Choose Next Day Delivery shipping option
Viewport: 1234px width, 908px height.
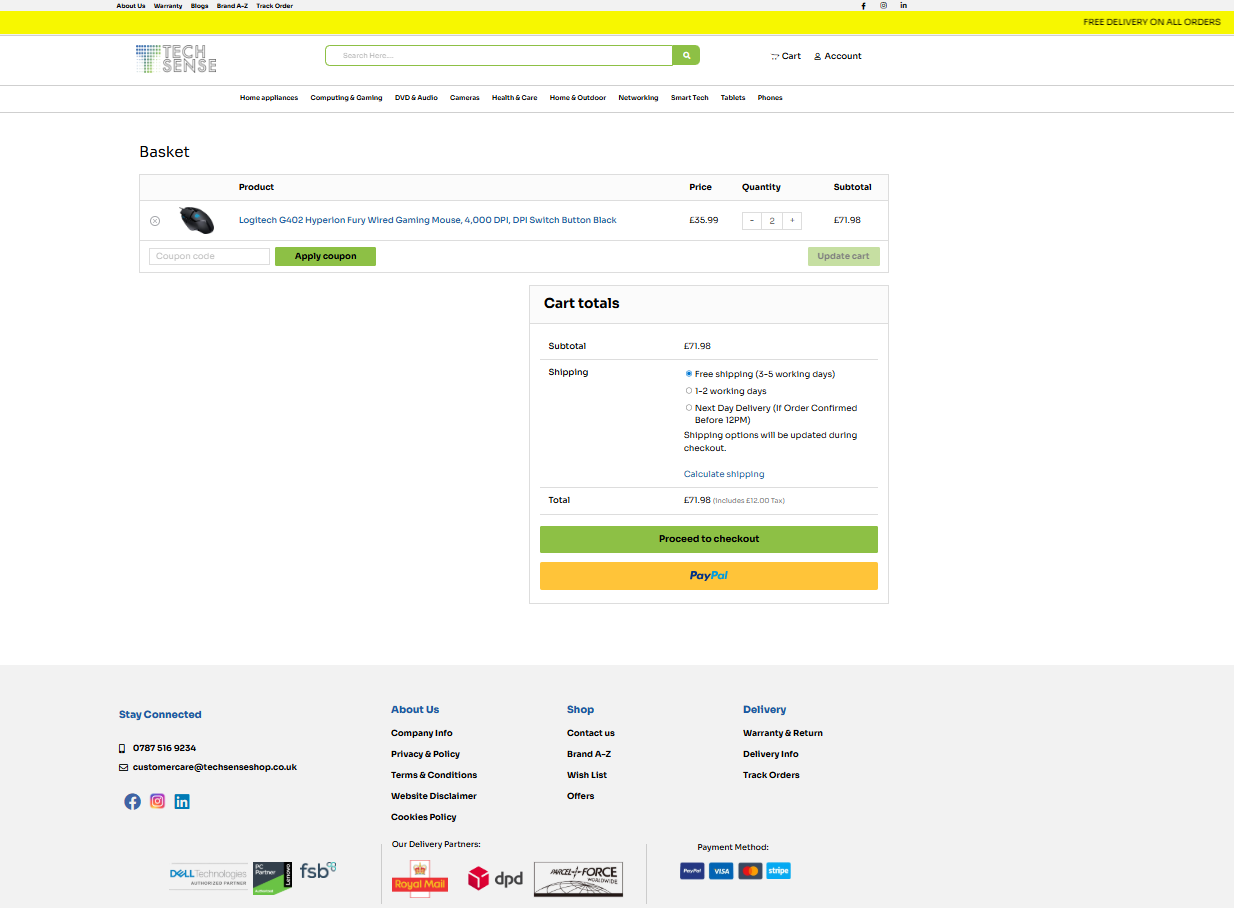click(689, 408)
